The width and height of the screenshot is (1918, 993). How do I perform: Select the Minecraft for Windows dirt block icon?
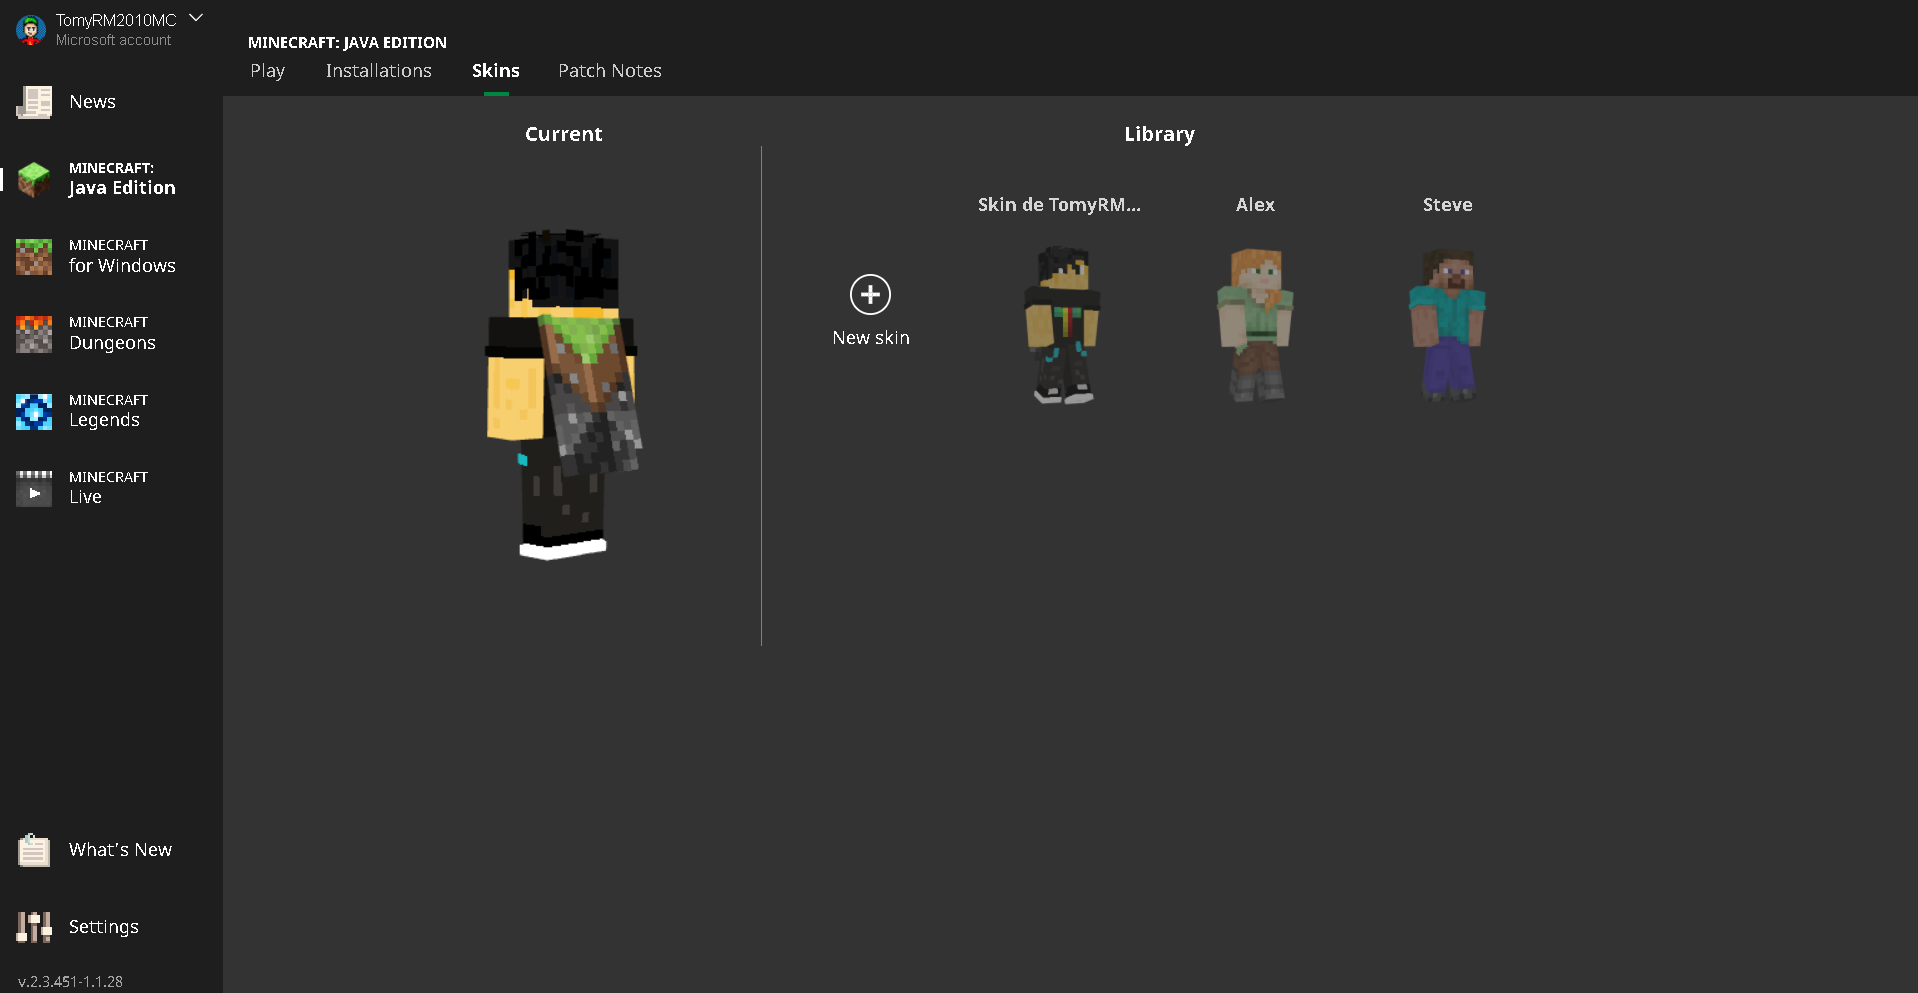(34, 256)
